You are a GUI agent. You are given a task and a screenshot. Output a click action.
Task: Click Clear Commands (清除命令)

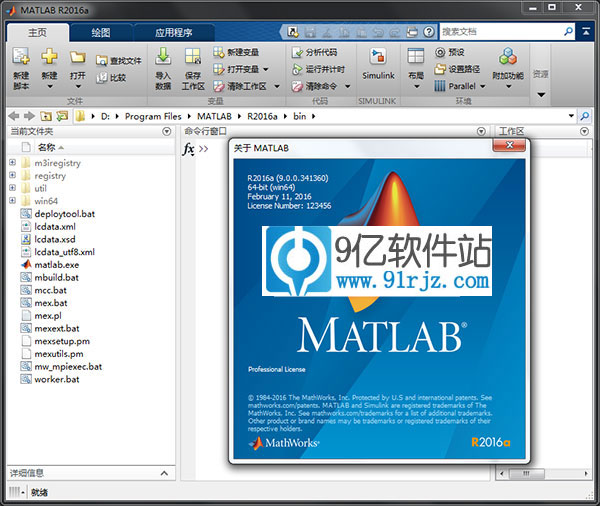(315, 86)
